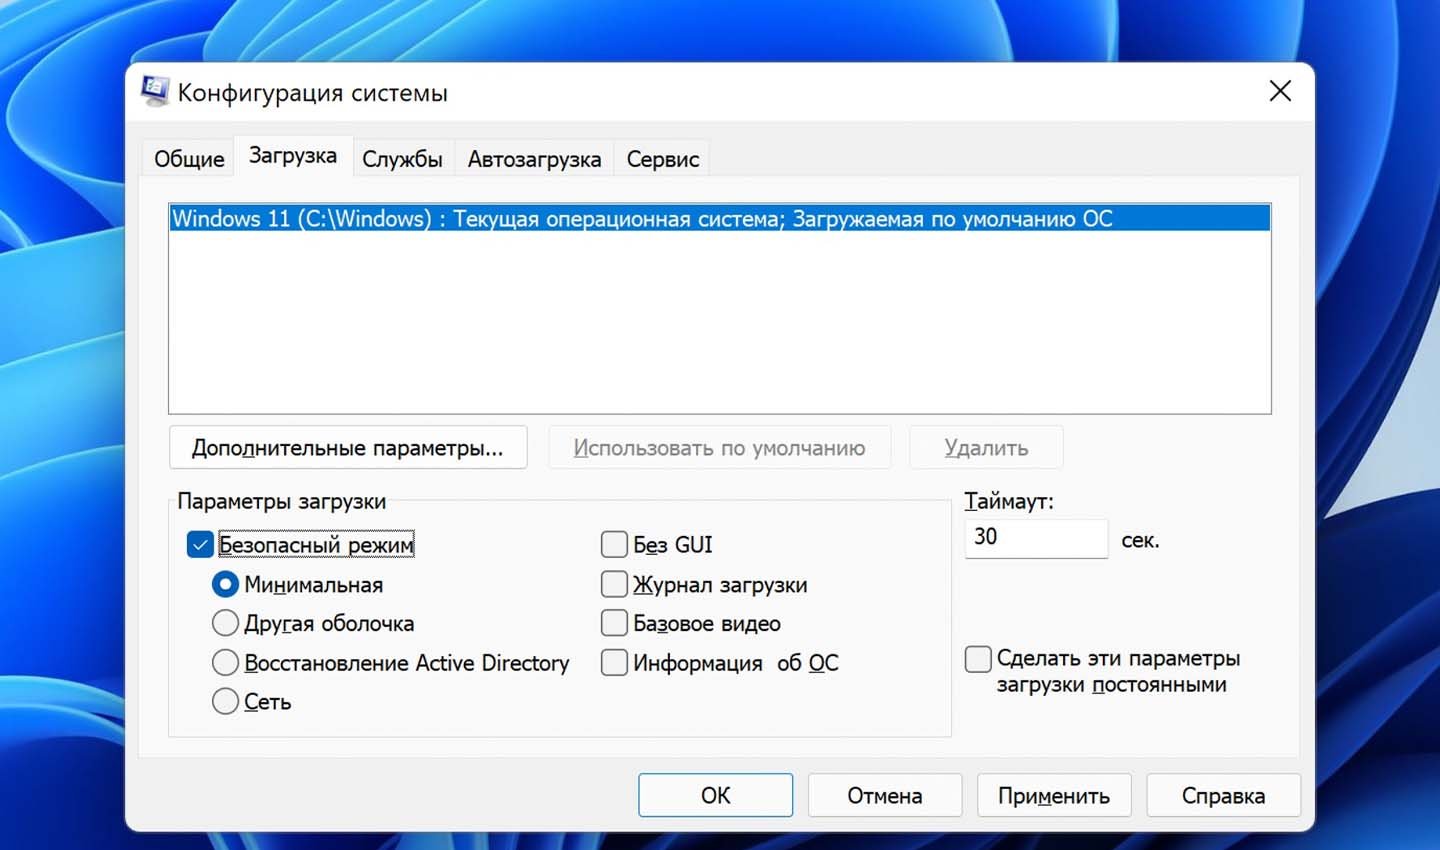Choose the Сеть safe mode option
This screenshot has width=1440, height=850.
coord(225,701)
